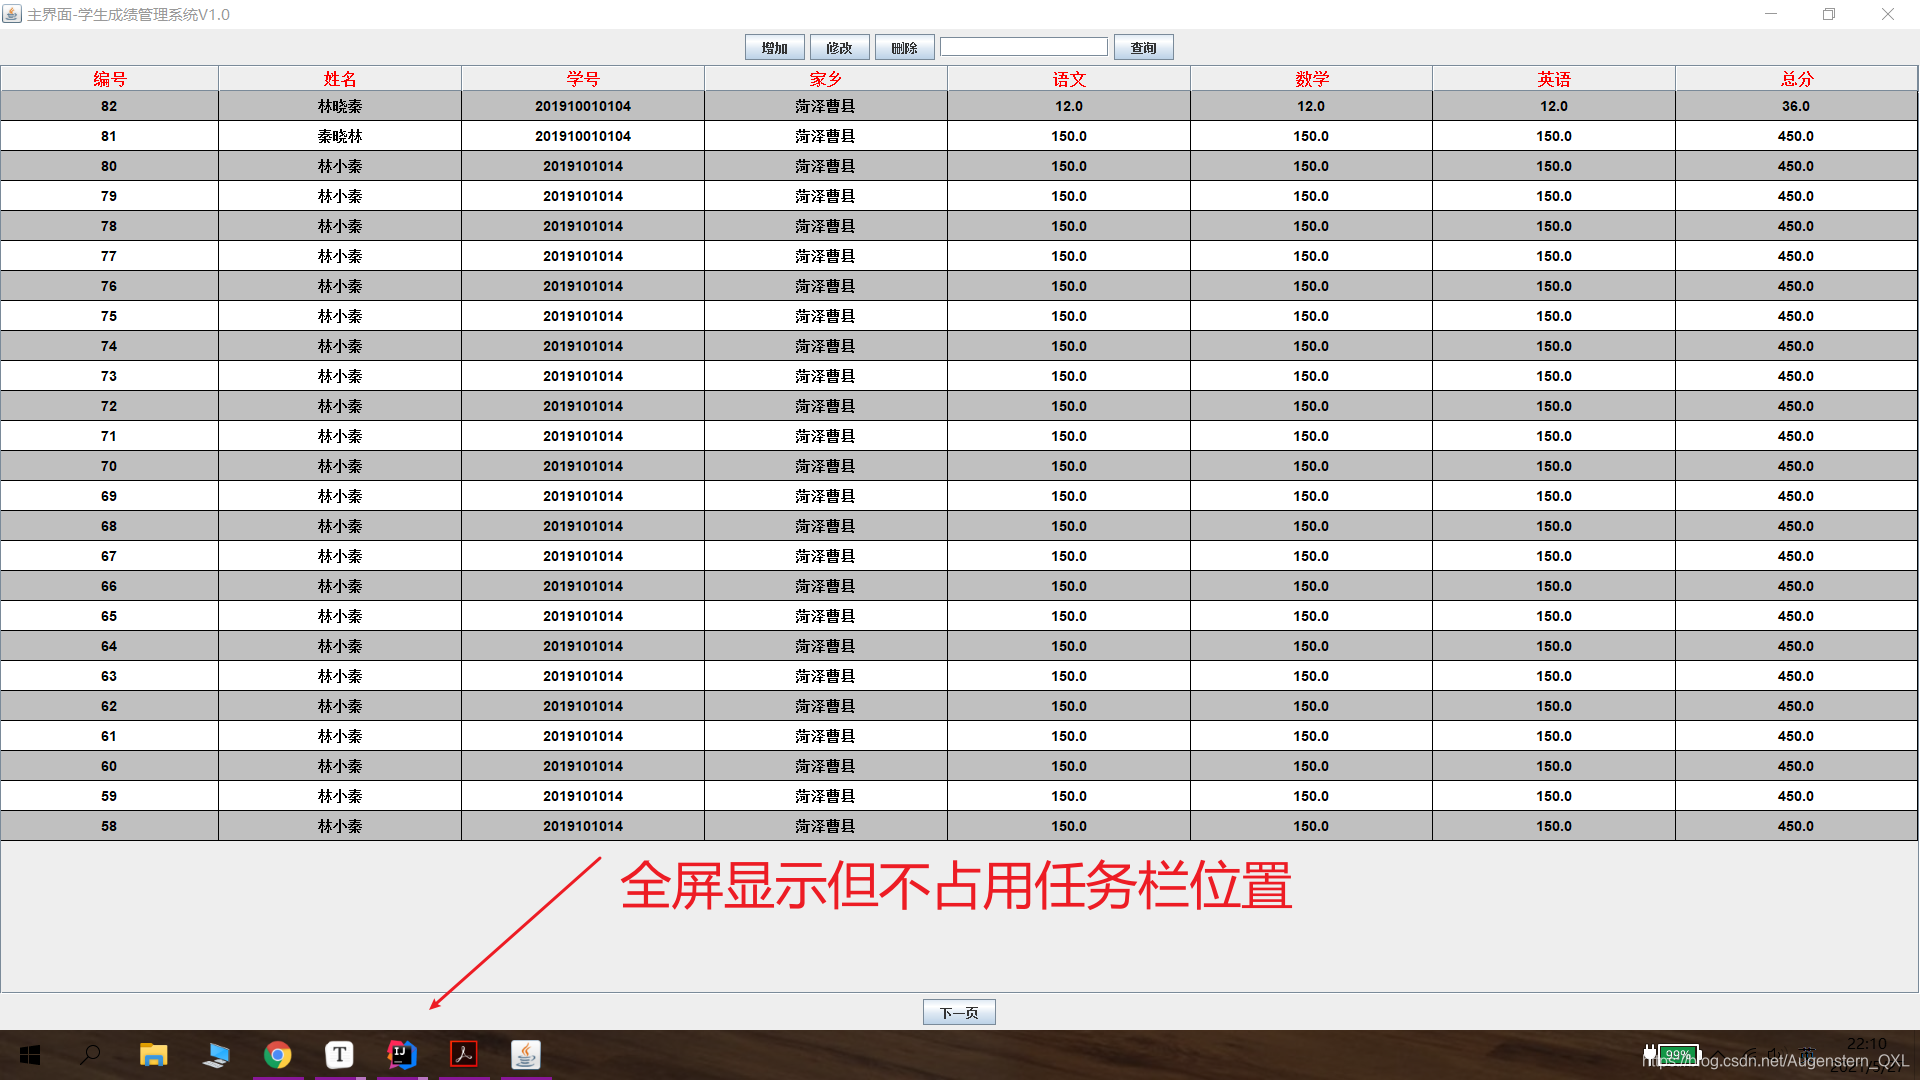
Task: Click total score cell in row 72
Action: tap(1796, 406)
